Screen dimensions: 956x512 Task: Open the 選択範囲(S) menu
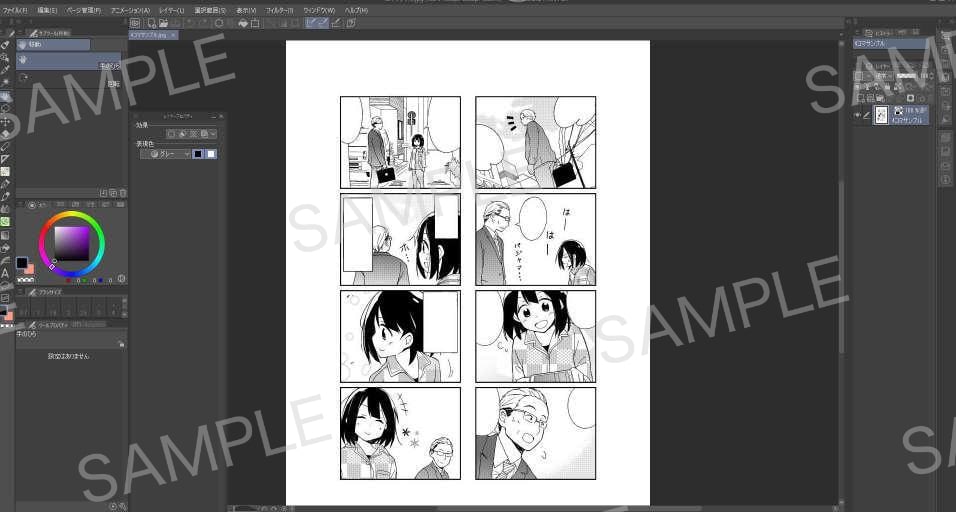pos(210,10)
